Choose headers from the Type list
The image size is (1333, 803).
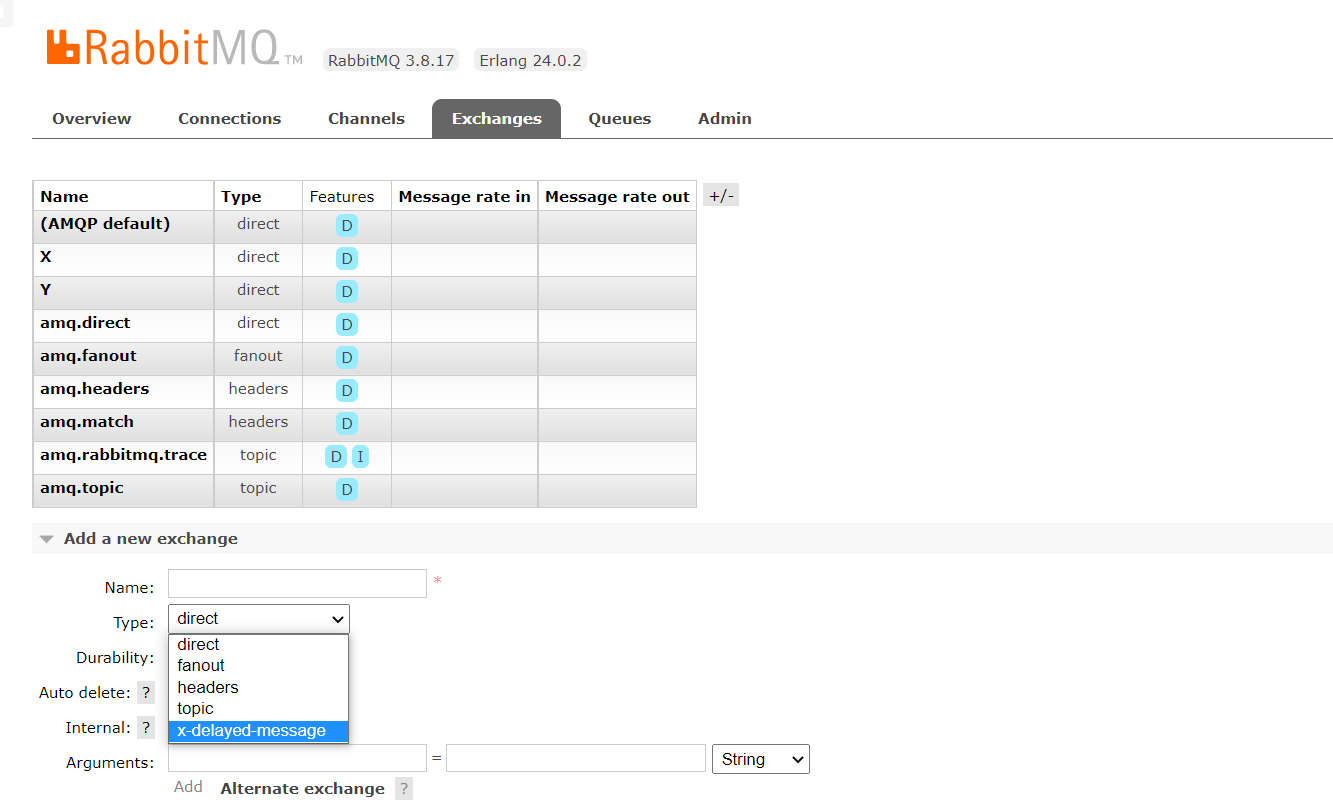pos(258,688)
